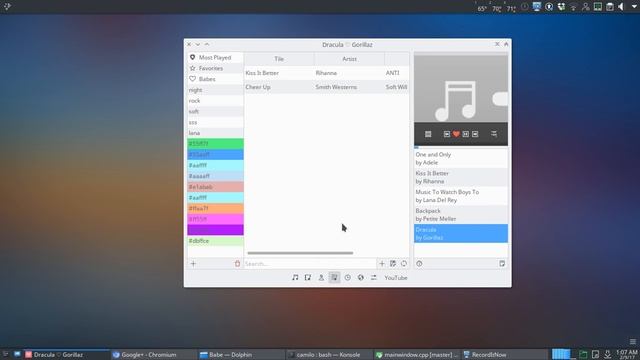Select the lavender #aaaaff color tag
Screen dimensions: 640x360
pyautogui.click(x=216, y=176)
